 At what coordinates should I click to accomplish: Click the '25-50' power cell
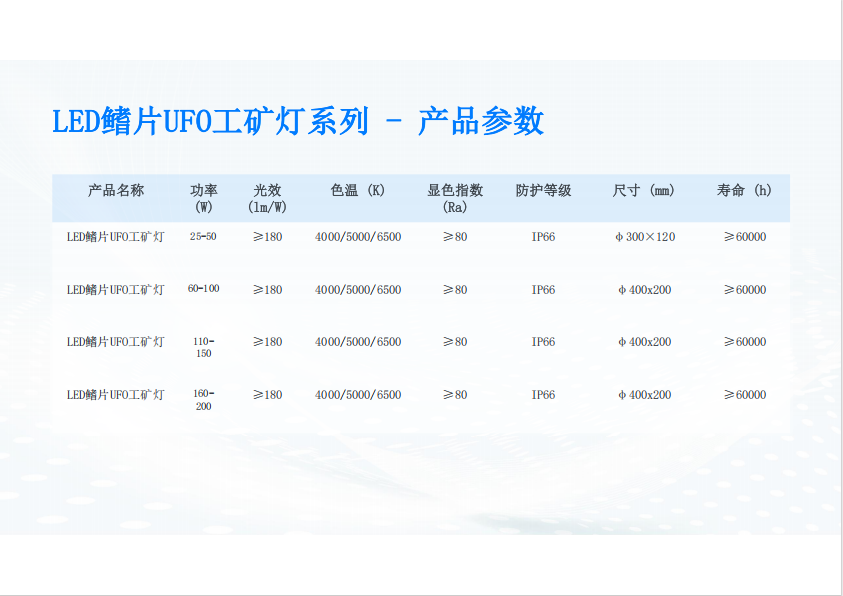pos(203,236)
